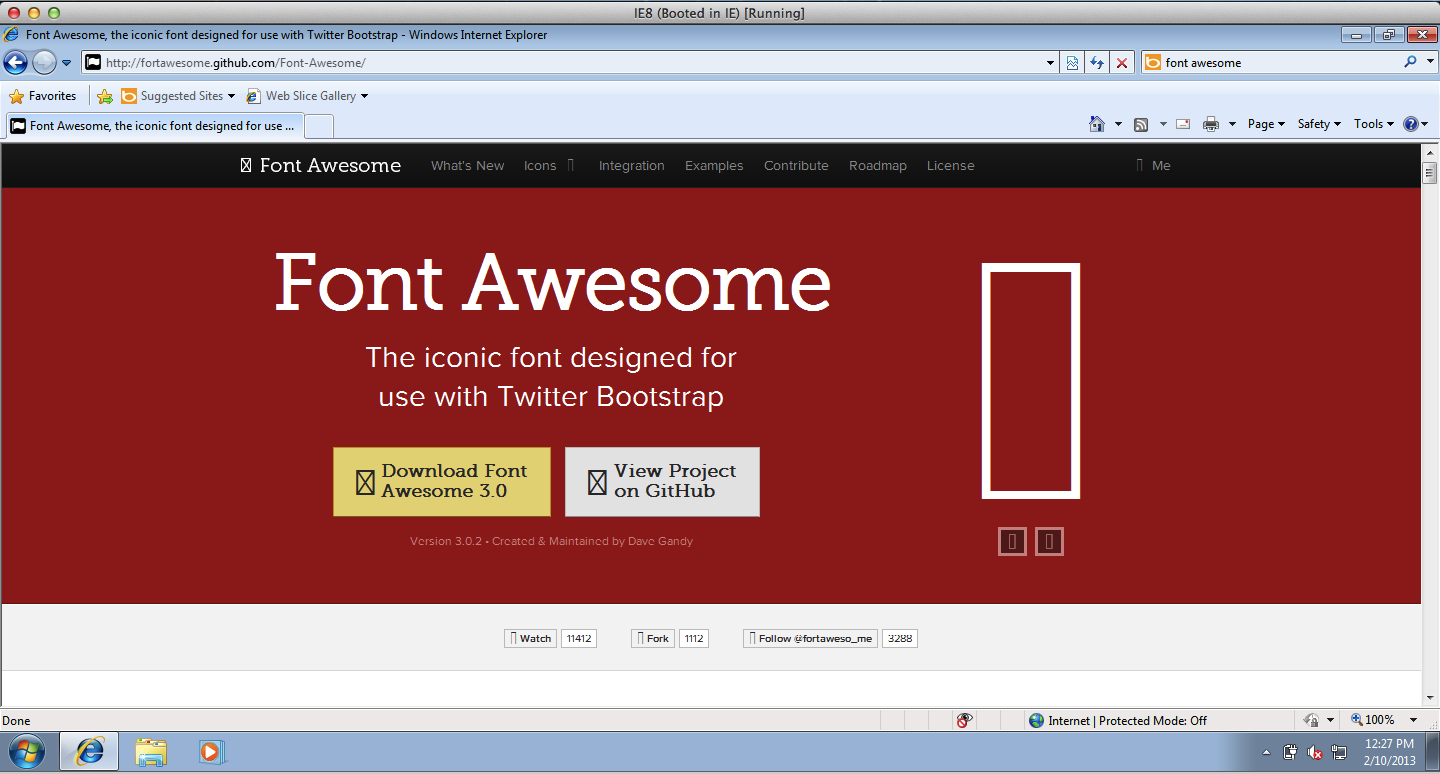Click the GitHub Fork button

653,638
